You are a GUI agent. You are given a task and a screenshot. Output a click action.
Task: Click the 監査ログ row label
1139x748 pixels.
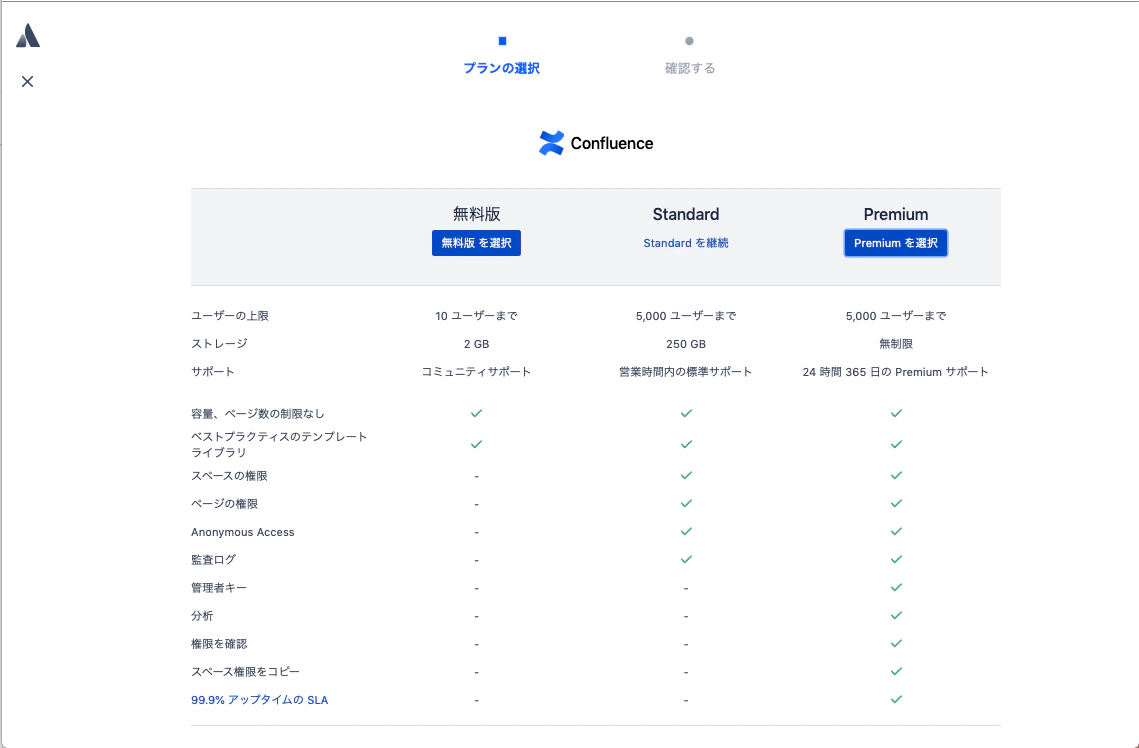214,560
